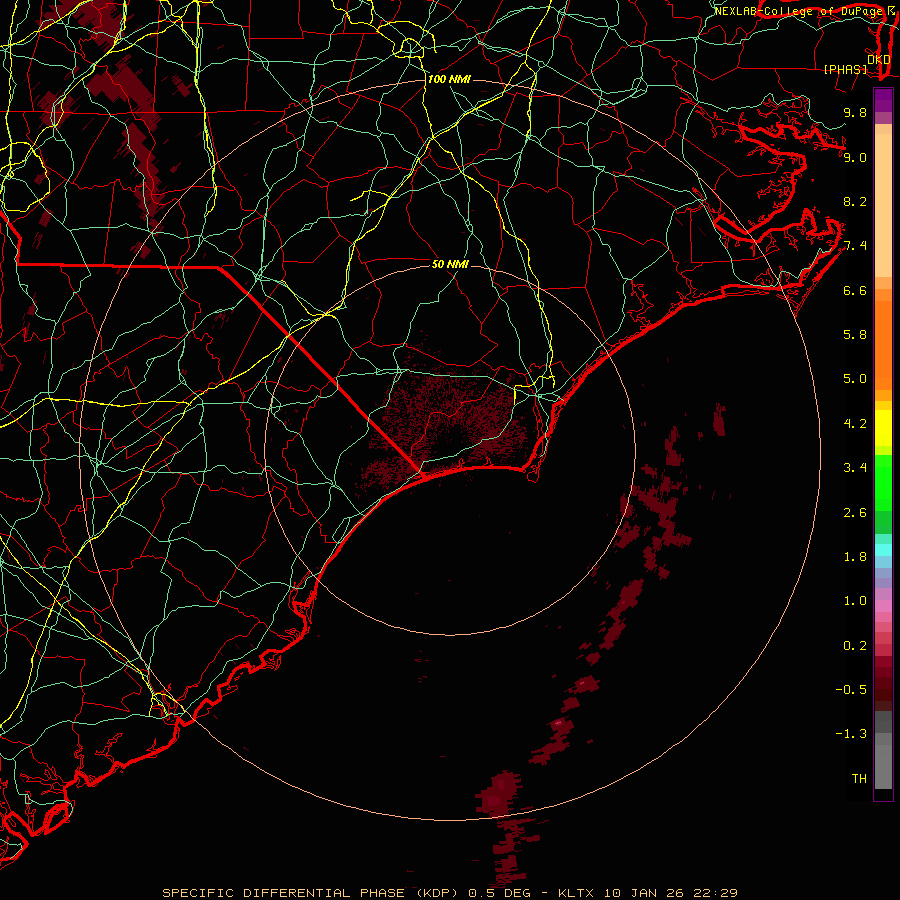The width and height of the screenshot is (900, 900).
Task: Click the 5.0 value on the color scale
Action: (x=855, y=379)
